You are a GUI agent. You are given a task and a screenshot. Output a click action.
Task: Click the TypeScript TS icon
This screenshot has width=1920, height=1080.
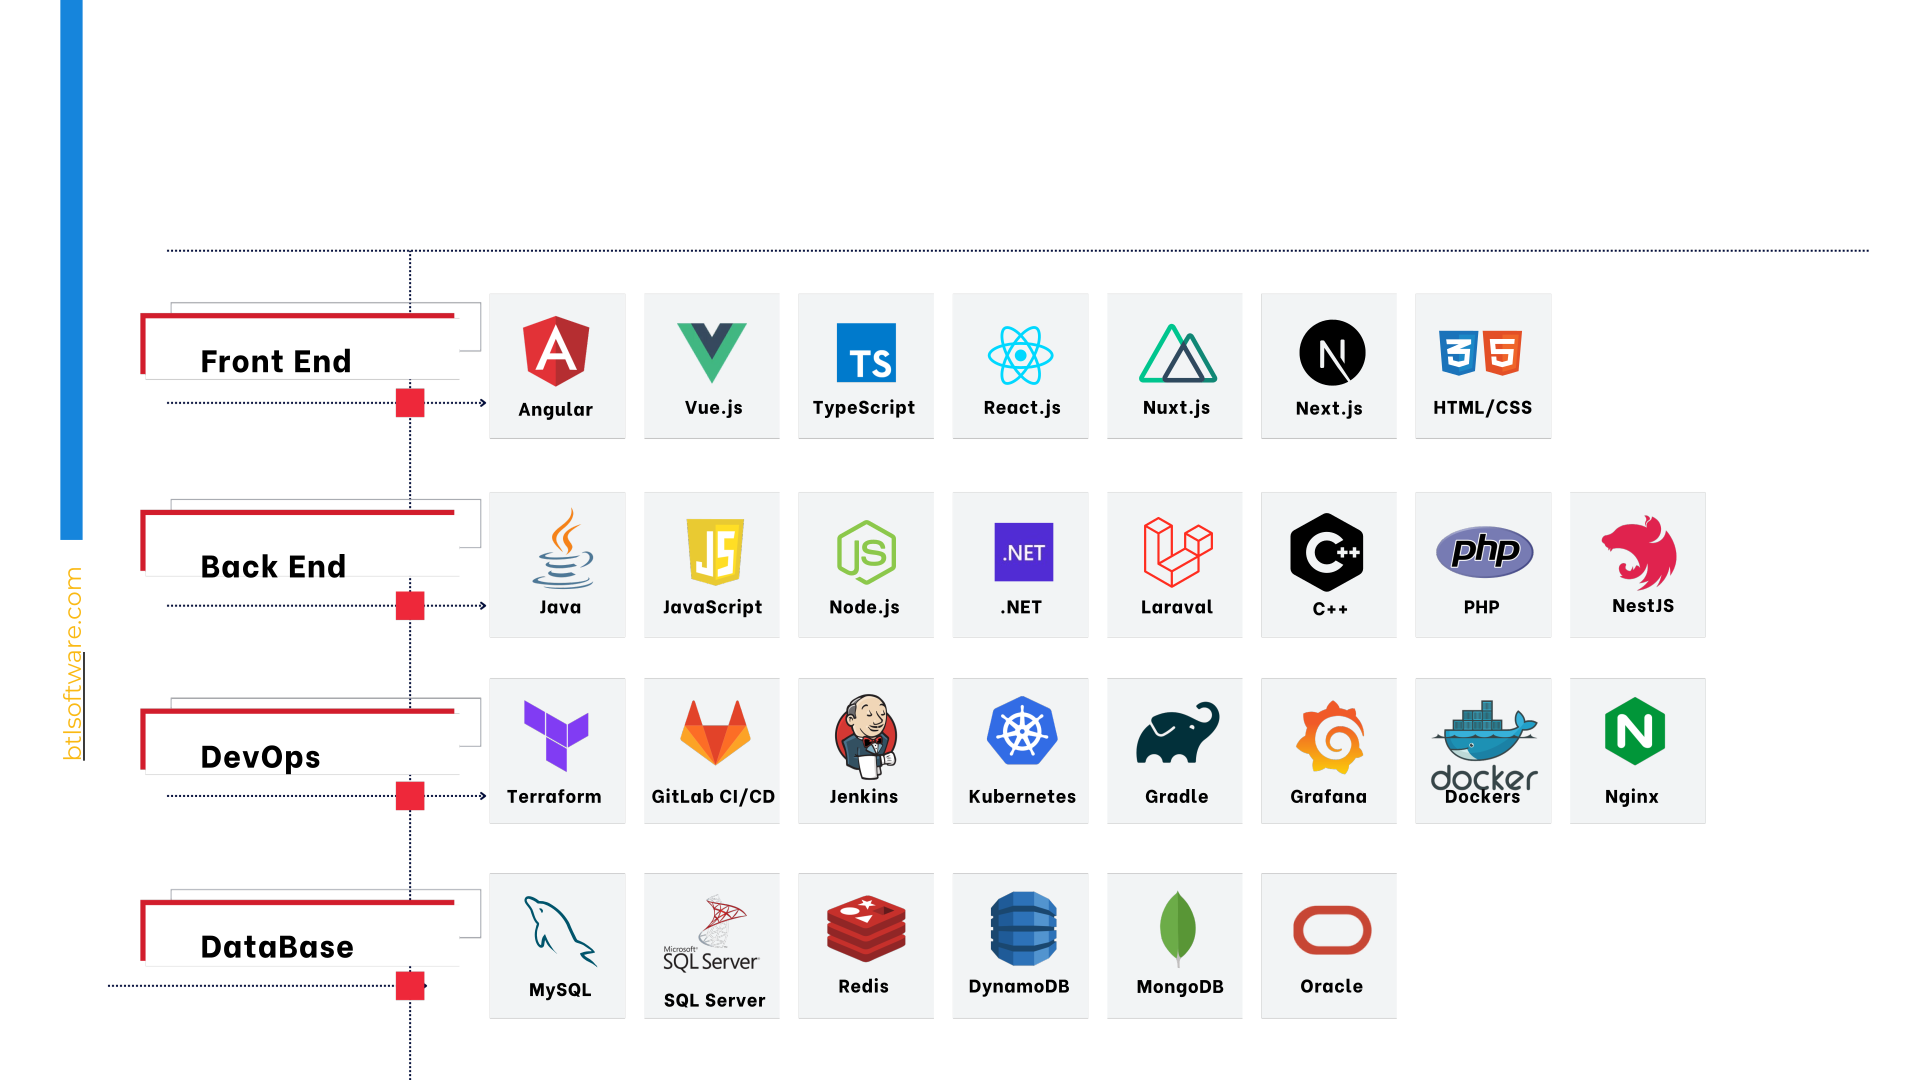pyautogui.click(x=866, y=353)
